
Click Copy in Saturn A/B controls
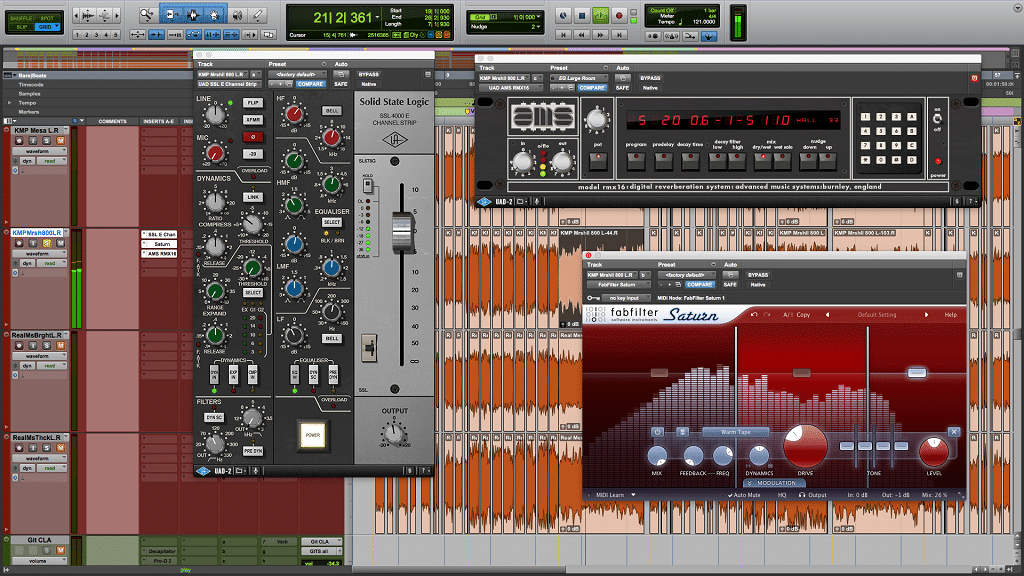[x=803, y=315]
